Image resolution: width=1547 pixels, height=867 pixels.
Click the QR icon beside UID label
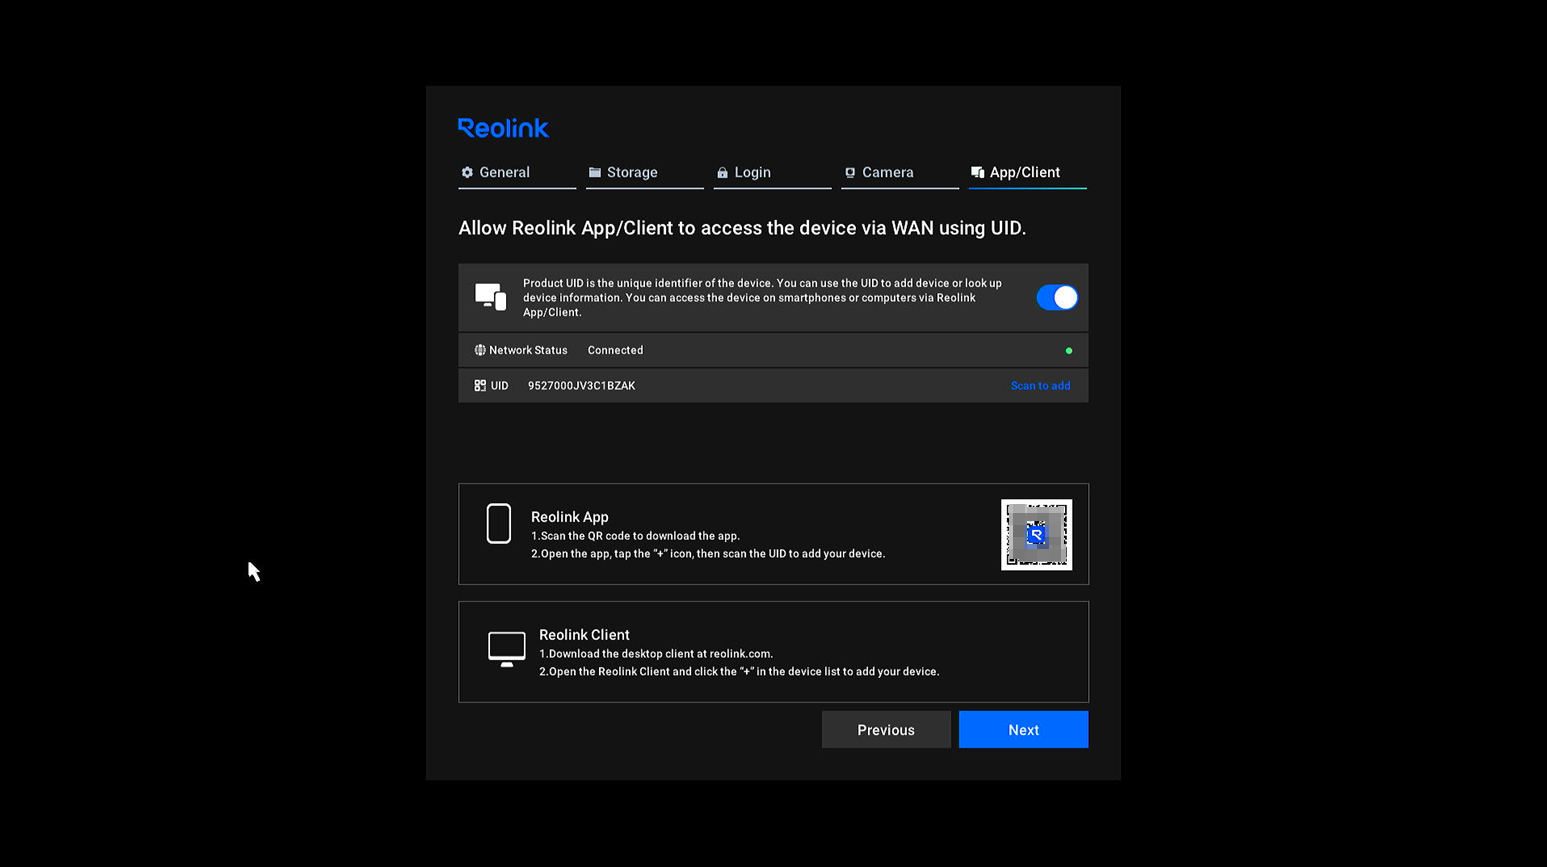point(480,386)
